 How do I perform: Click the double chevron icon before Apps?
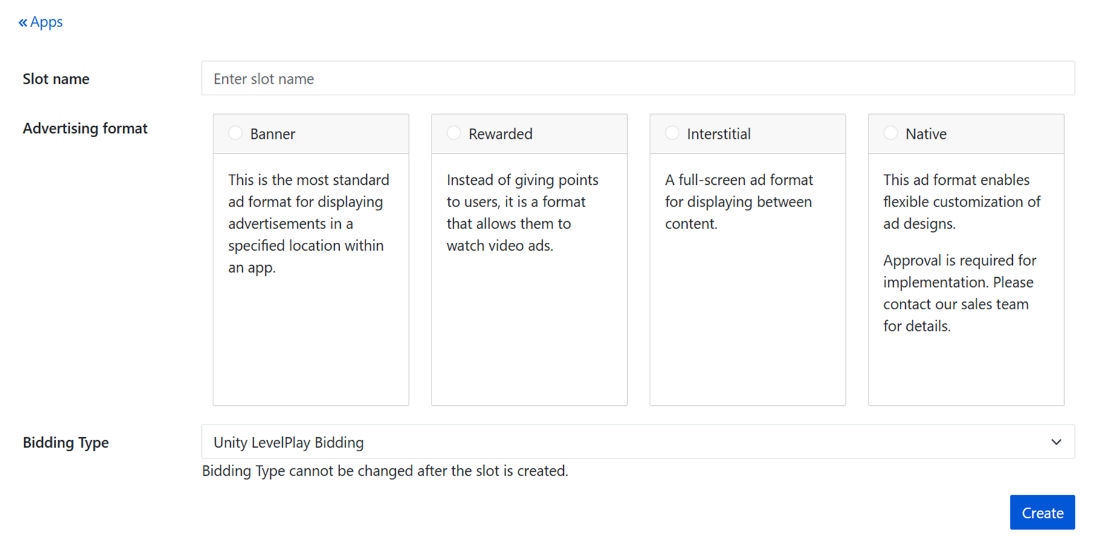23,22
